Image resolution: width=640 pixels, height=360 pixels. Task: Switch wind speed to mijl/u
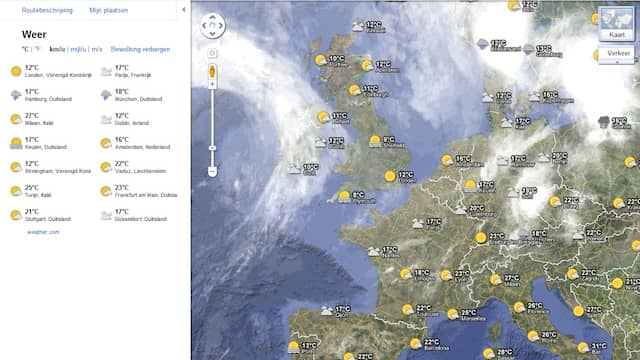pyautogui.click(x=78, y=49)
